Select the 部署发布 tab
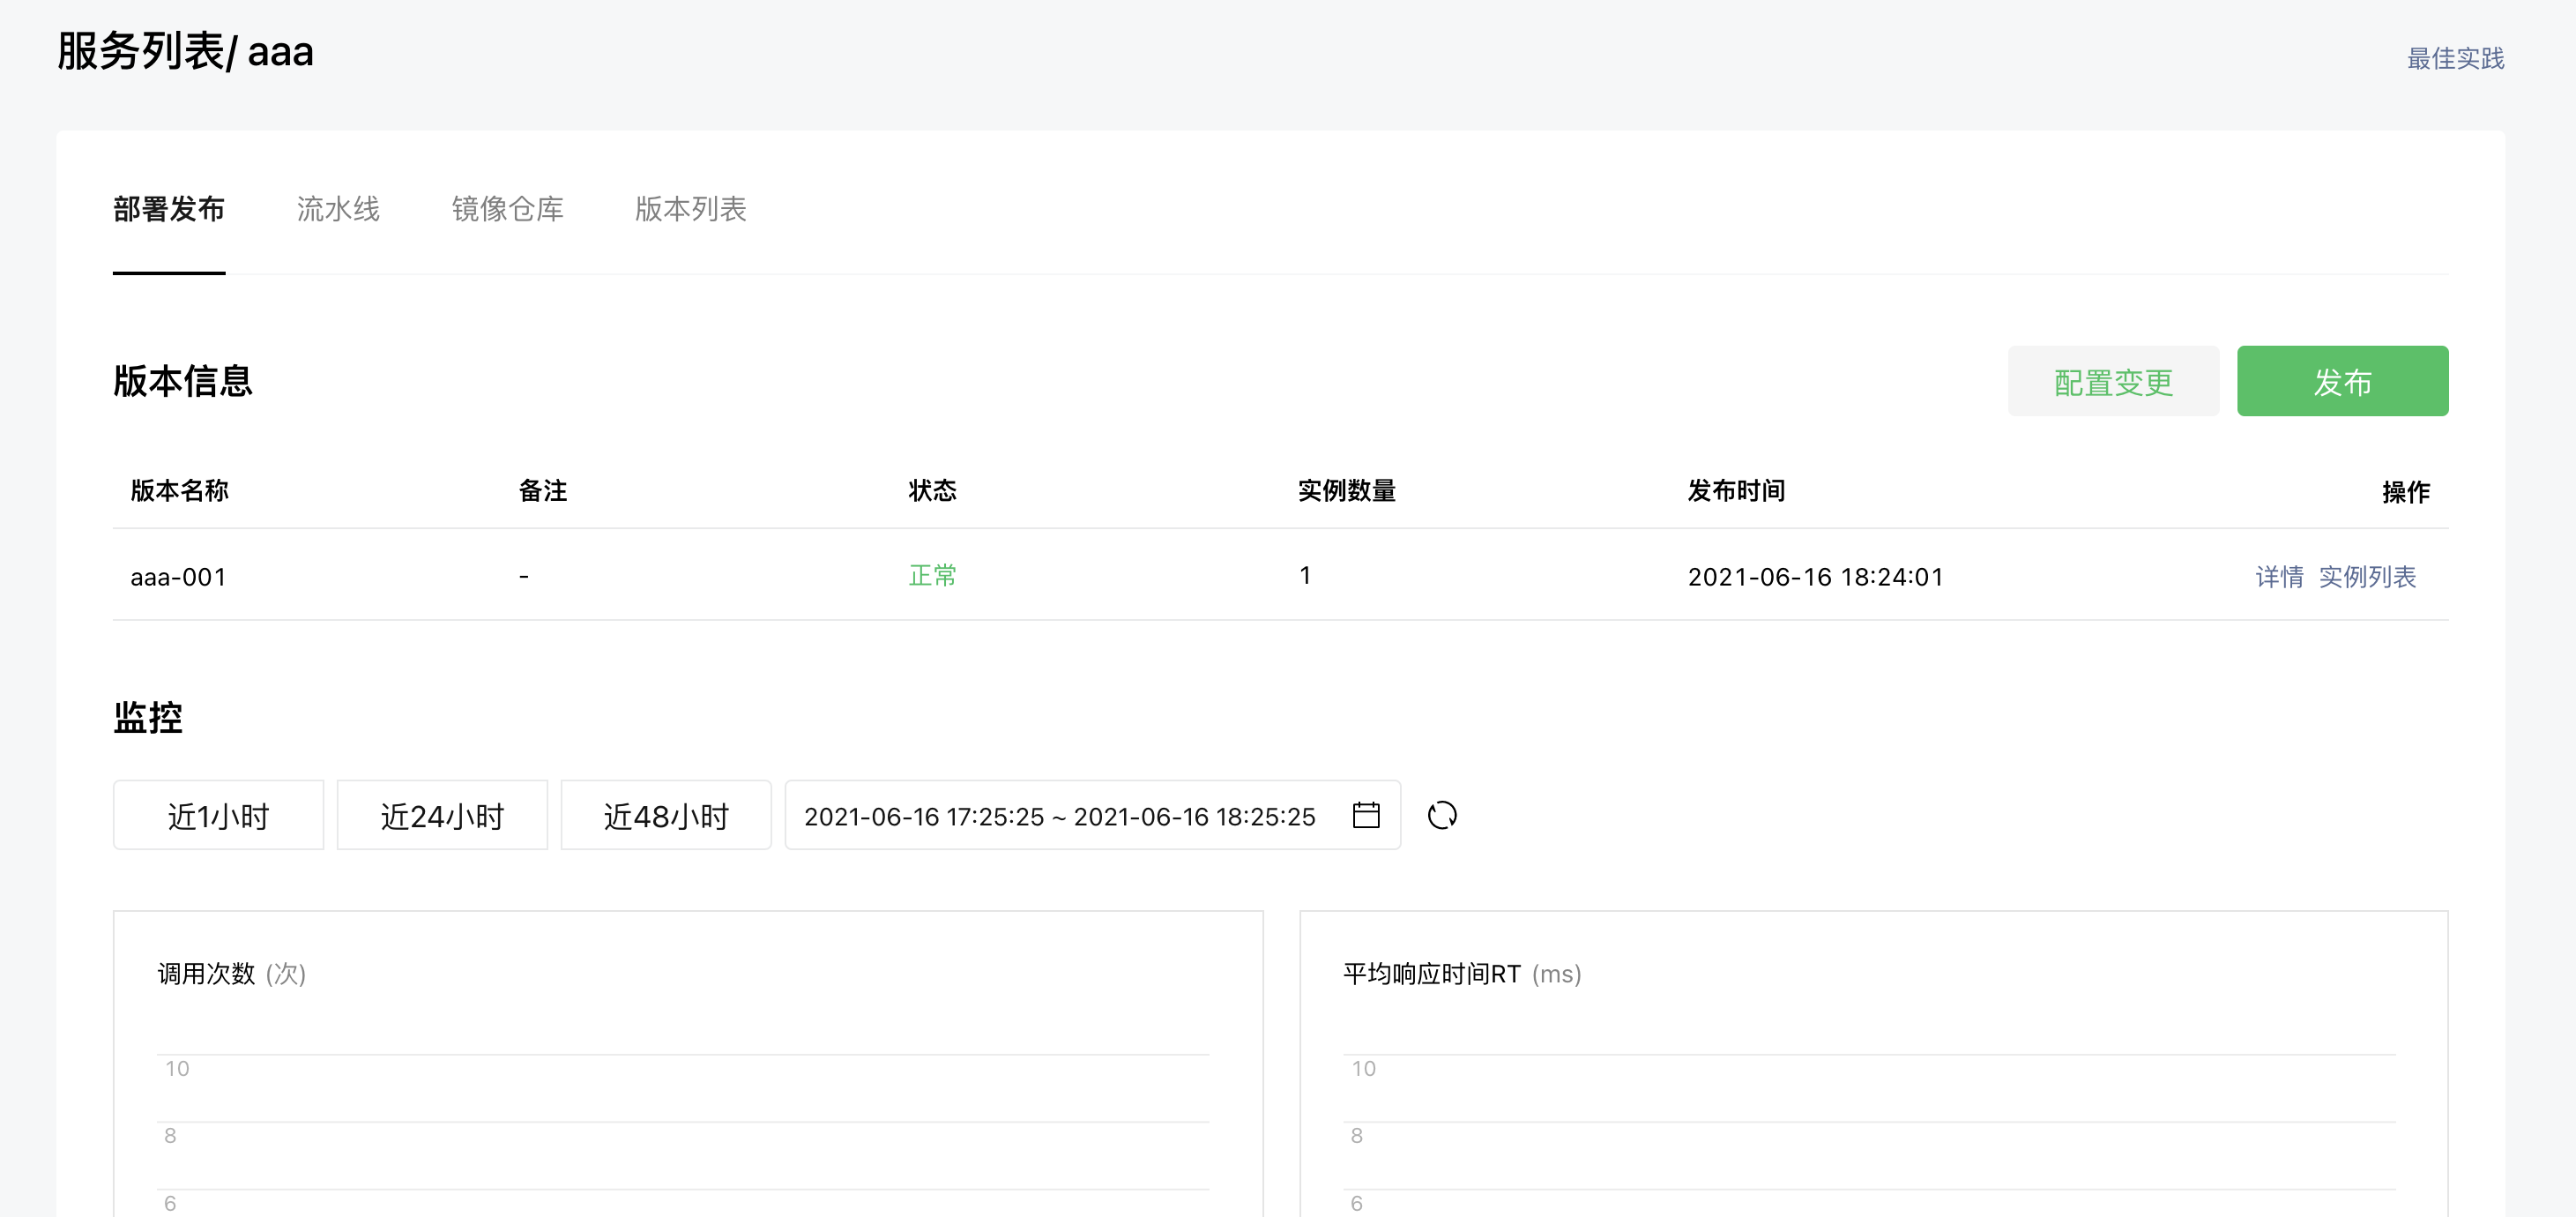Image resolution: width=2576 pixels, height=1217 pixels. [169, 209]
